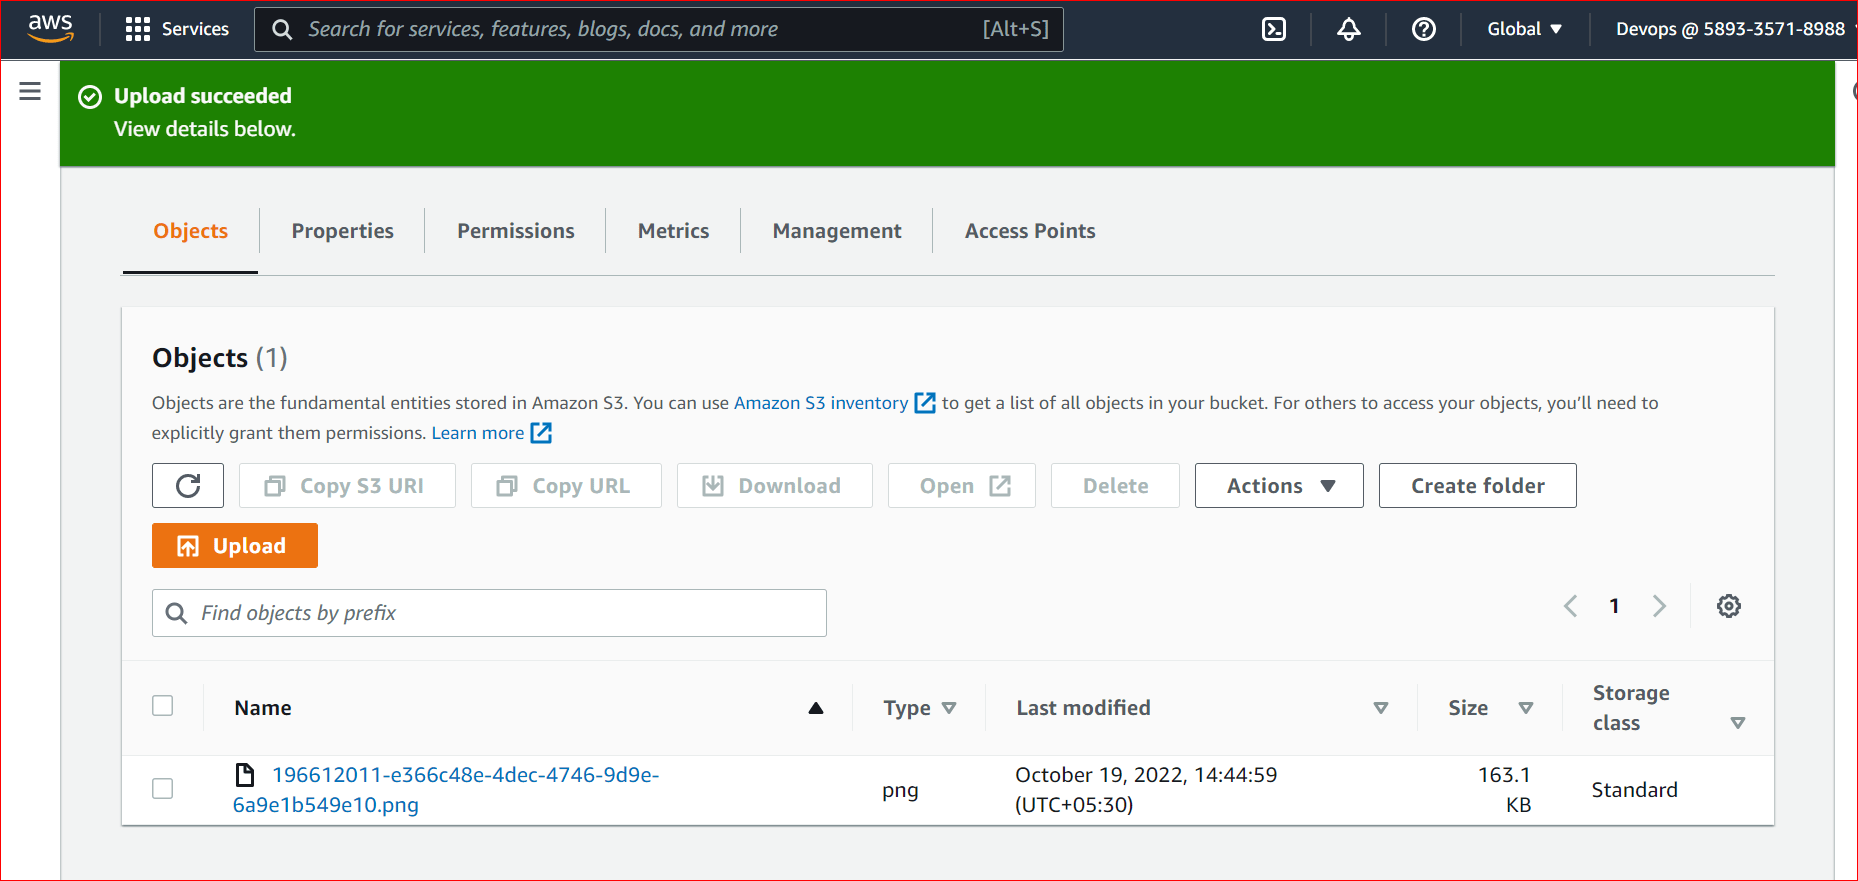1858x881 pixels.
Task: Select all objects checkbox in header
Action: click(163, 706)
